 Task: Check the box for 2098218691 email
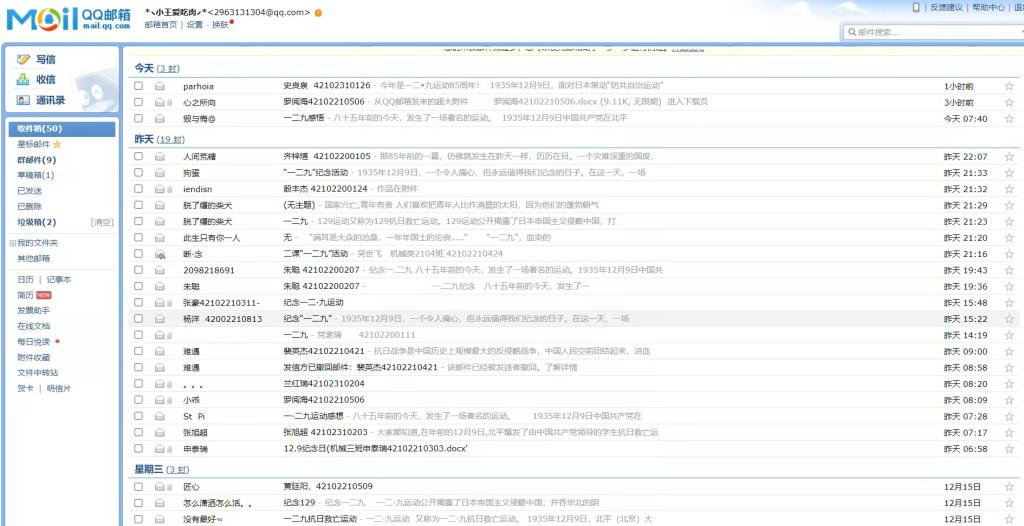tap(138, 270)
